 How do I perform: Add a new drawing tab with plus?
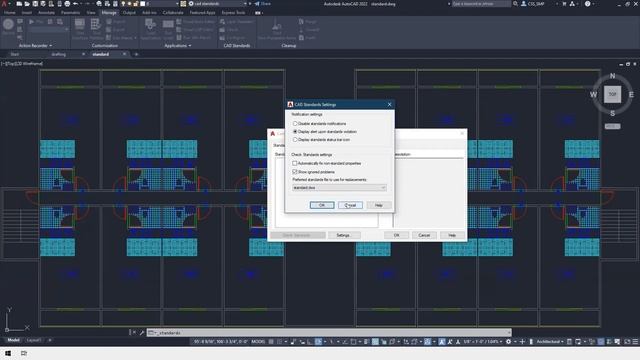pos(136,54)
